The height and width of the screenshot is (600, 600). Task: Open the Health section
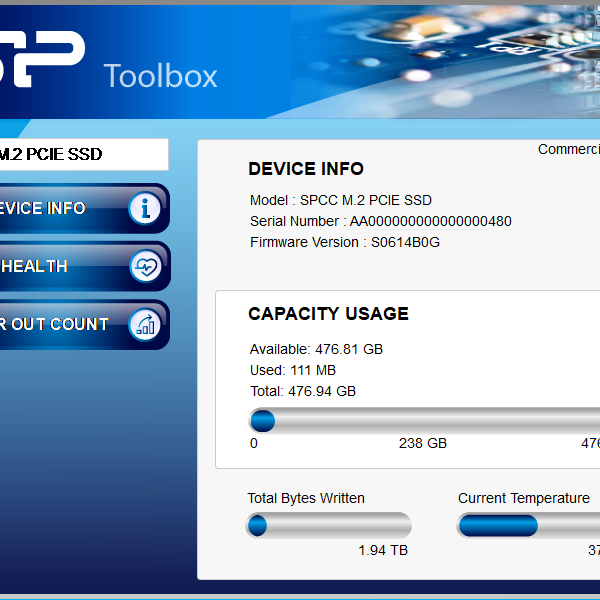pyautogui.click(x=85, y=266)
